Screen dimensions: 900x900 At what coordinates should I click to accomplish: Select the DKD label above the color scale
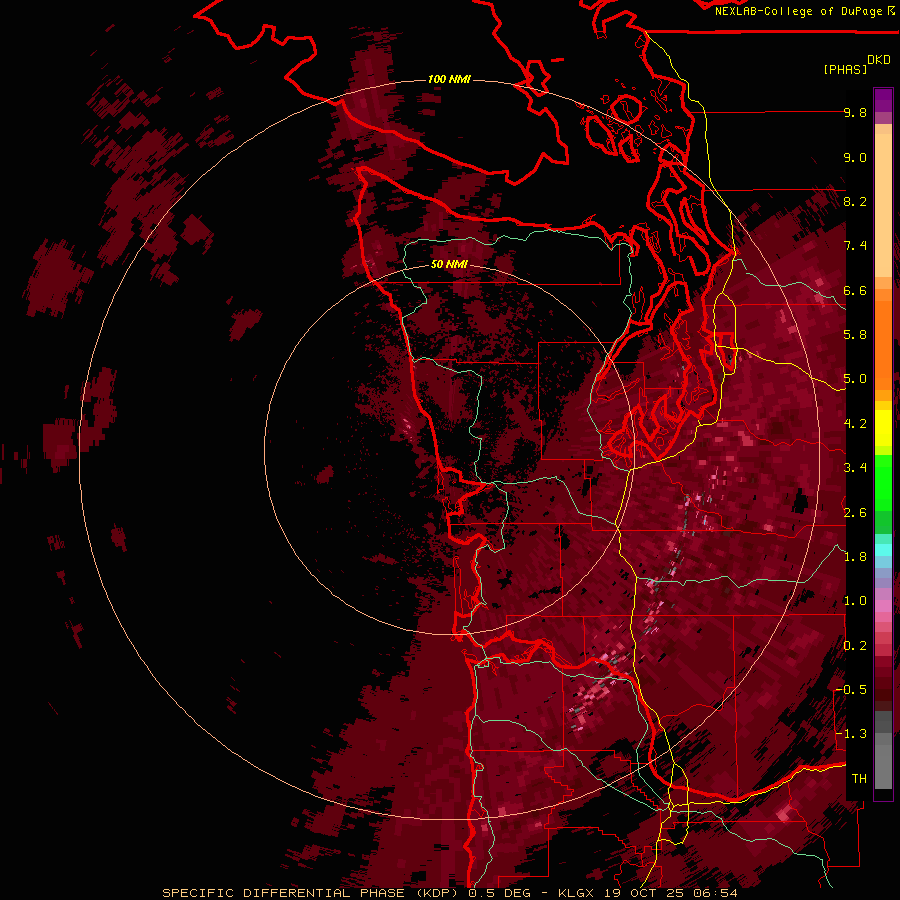(879, 60)
